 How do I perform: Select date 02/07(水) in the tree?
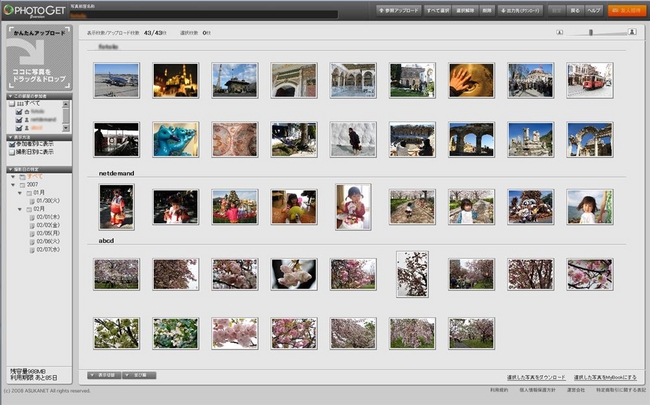(48, 250)
